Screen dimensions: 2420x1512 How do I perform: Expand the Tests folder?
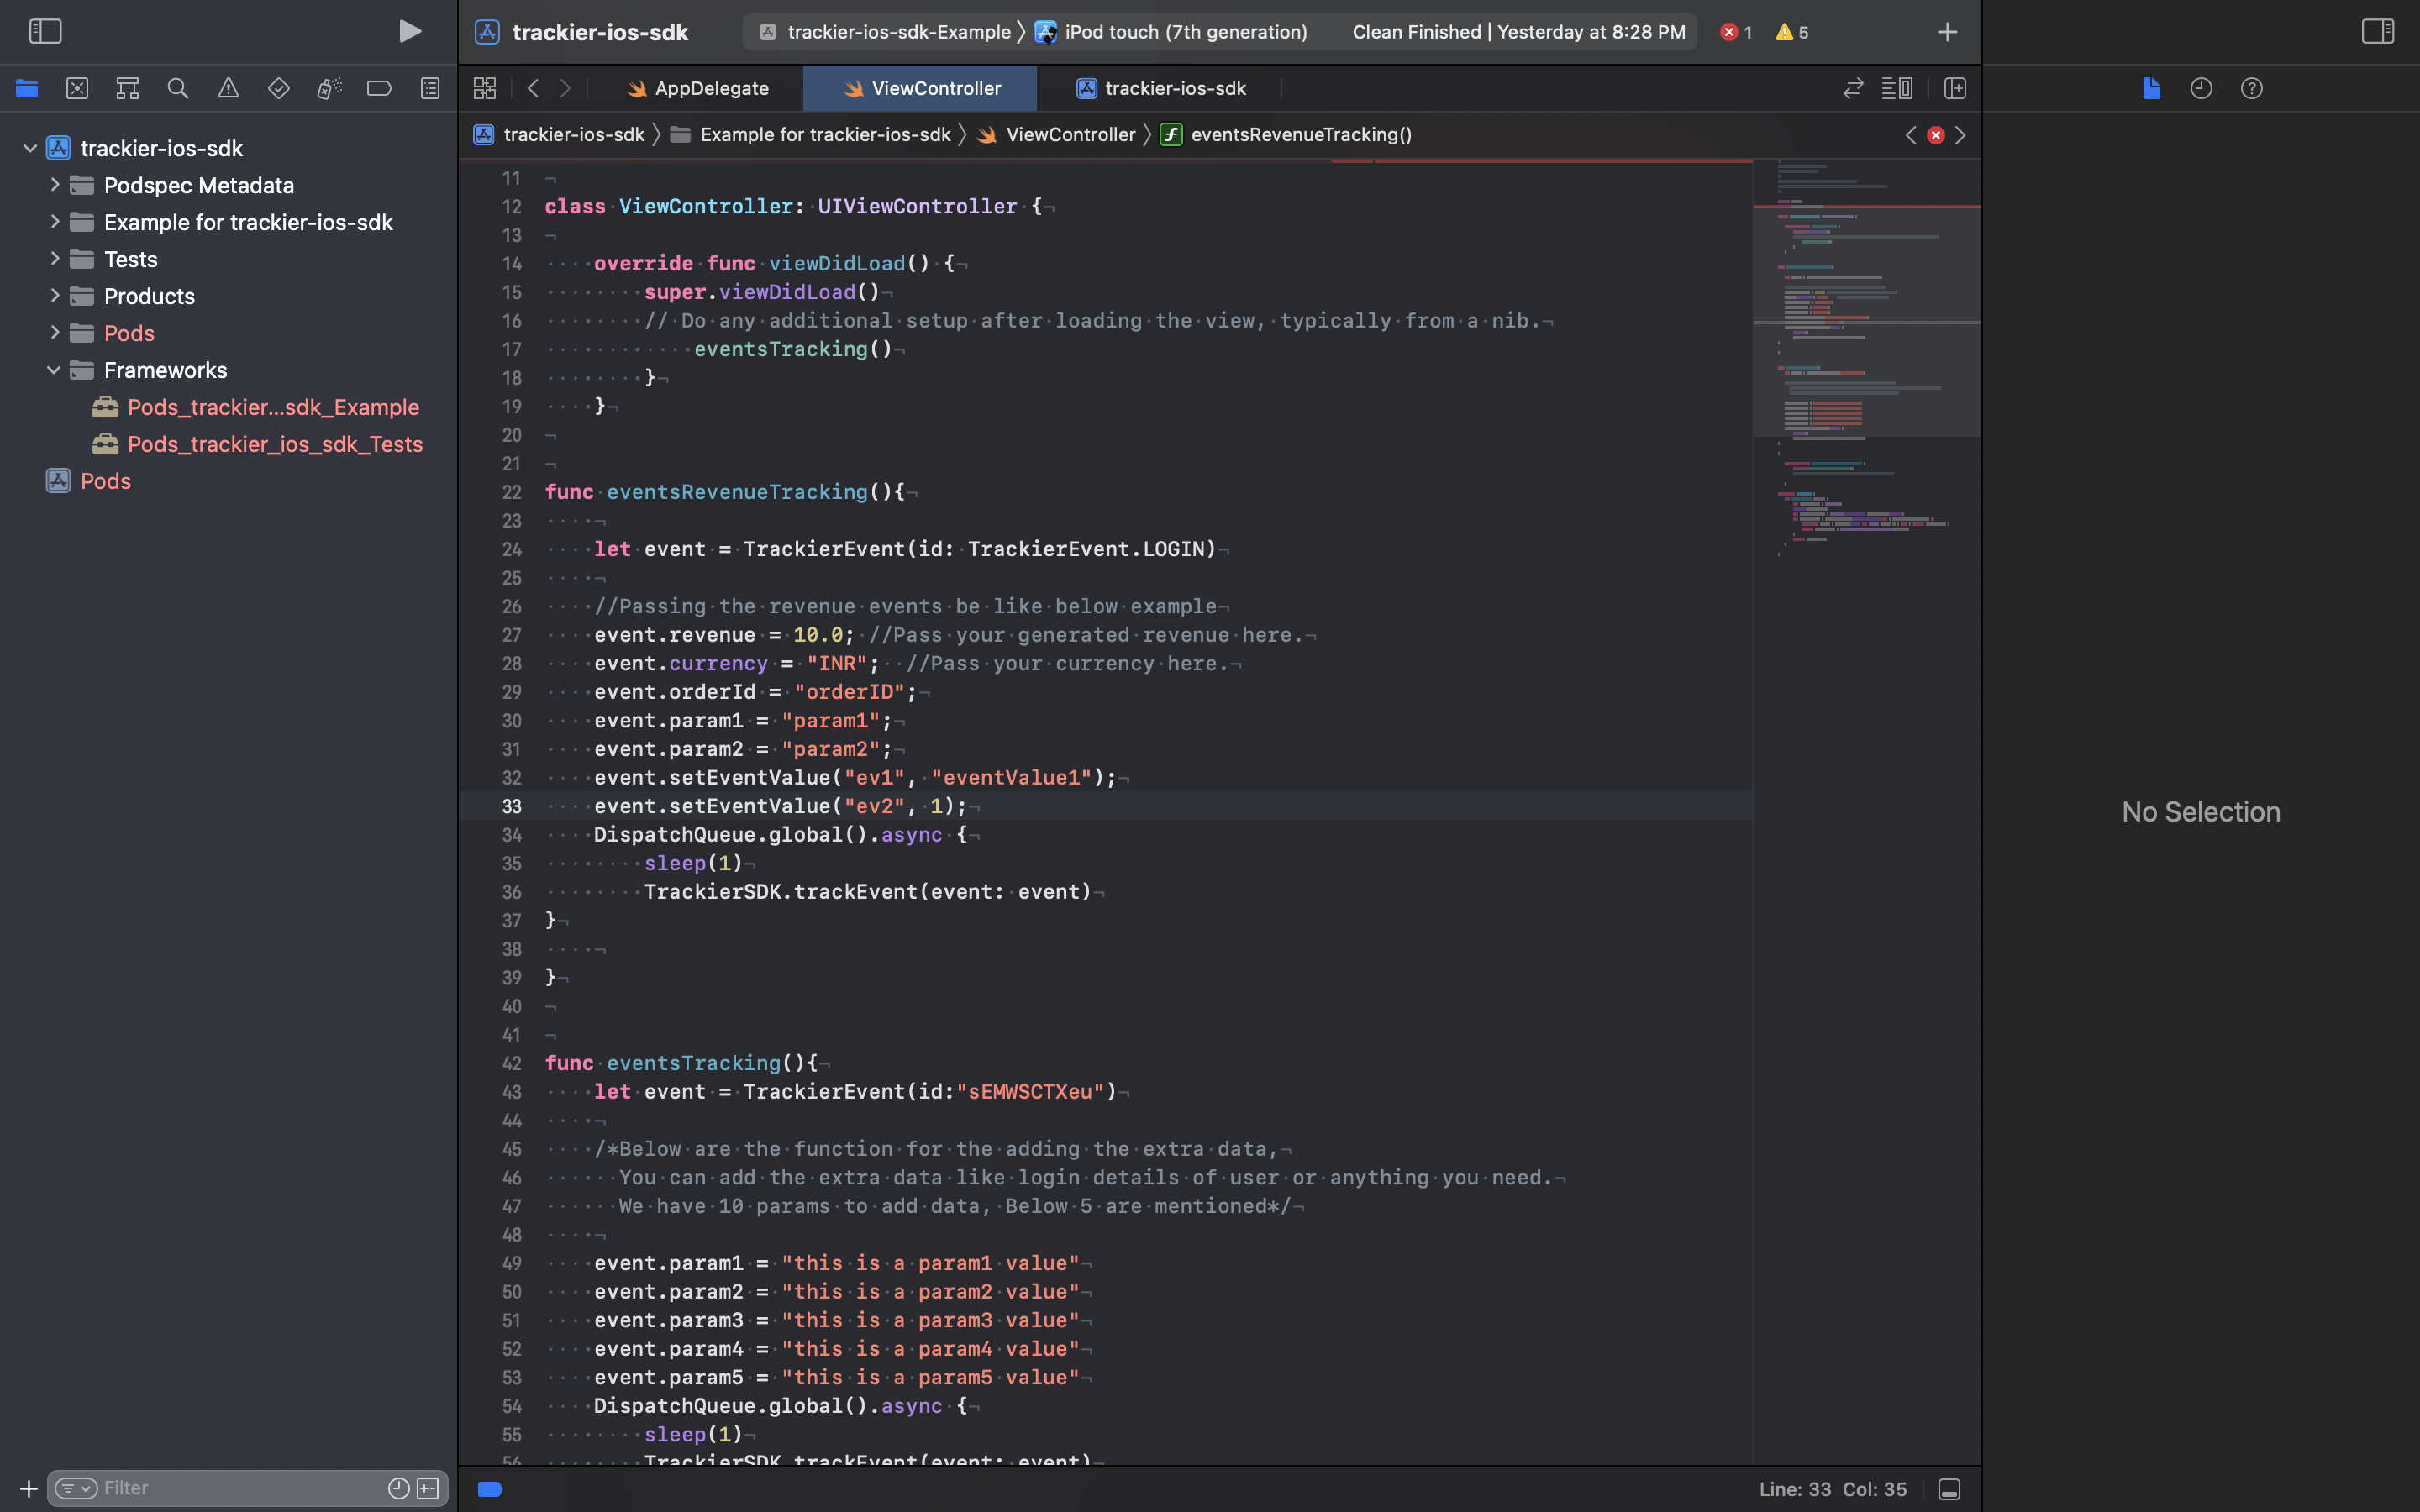[x=55, y=259]
